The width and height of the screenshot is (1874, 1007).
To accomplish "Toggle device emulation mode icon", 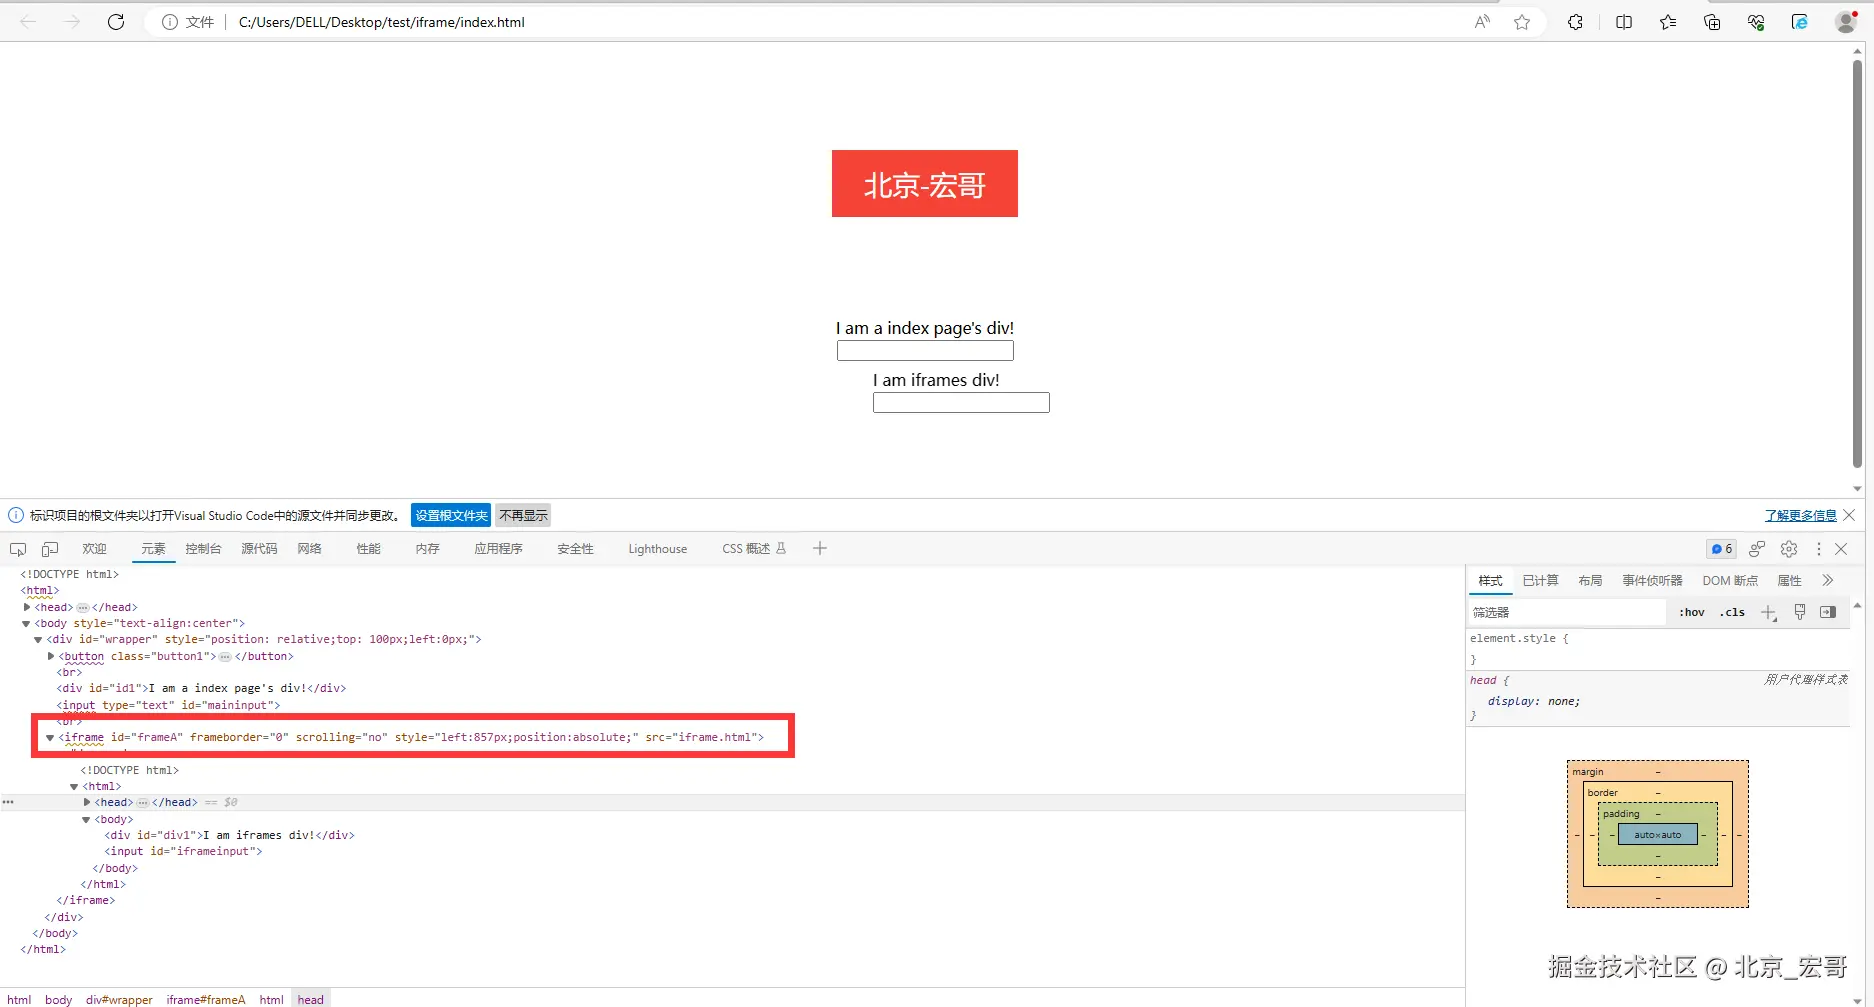I will click(50, 549).
